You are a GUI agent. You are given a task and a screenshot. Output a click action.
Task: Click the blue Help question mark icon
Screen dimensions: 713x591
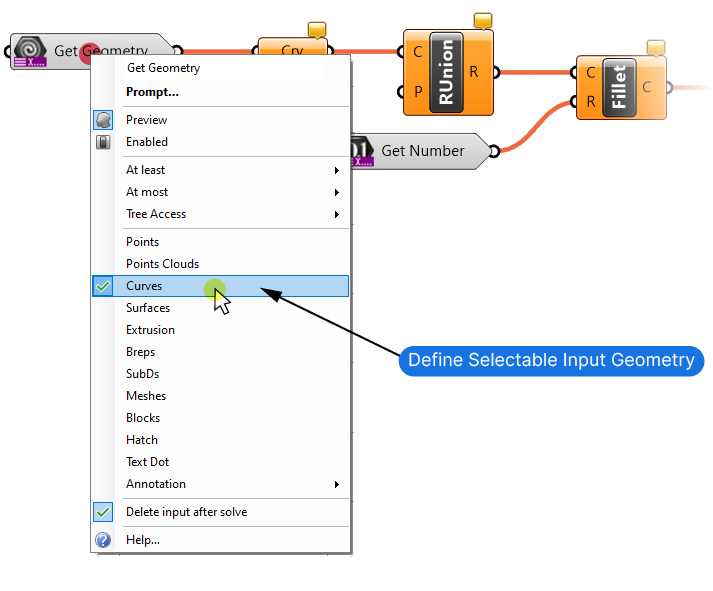coord(104,540)
